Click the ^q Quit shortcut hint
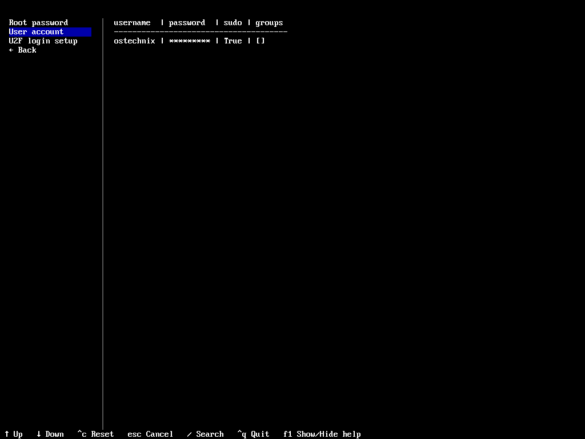 click(253, 434)
